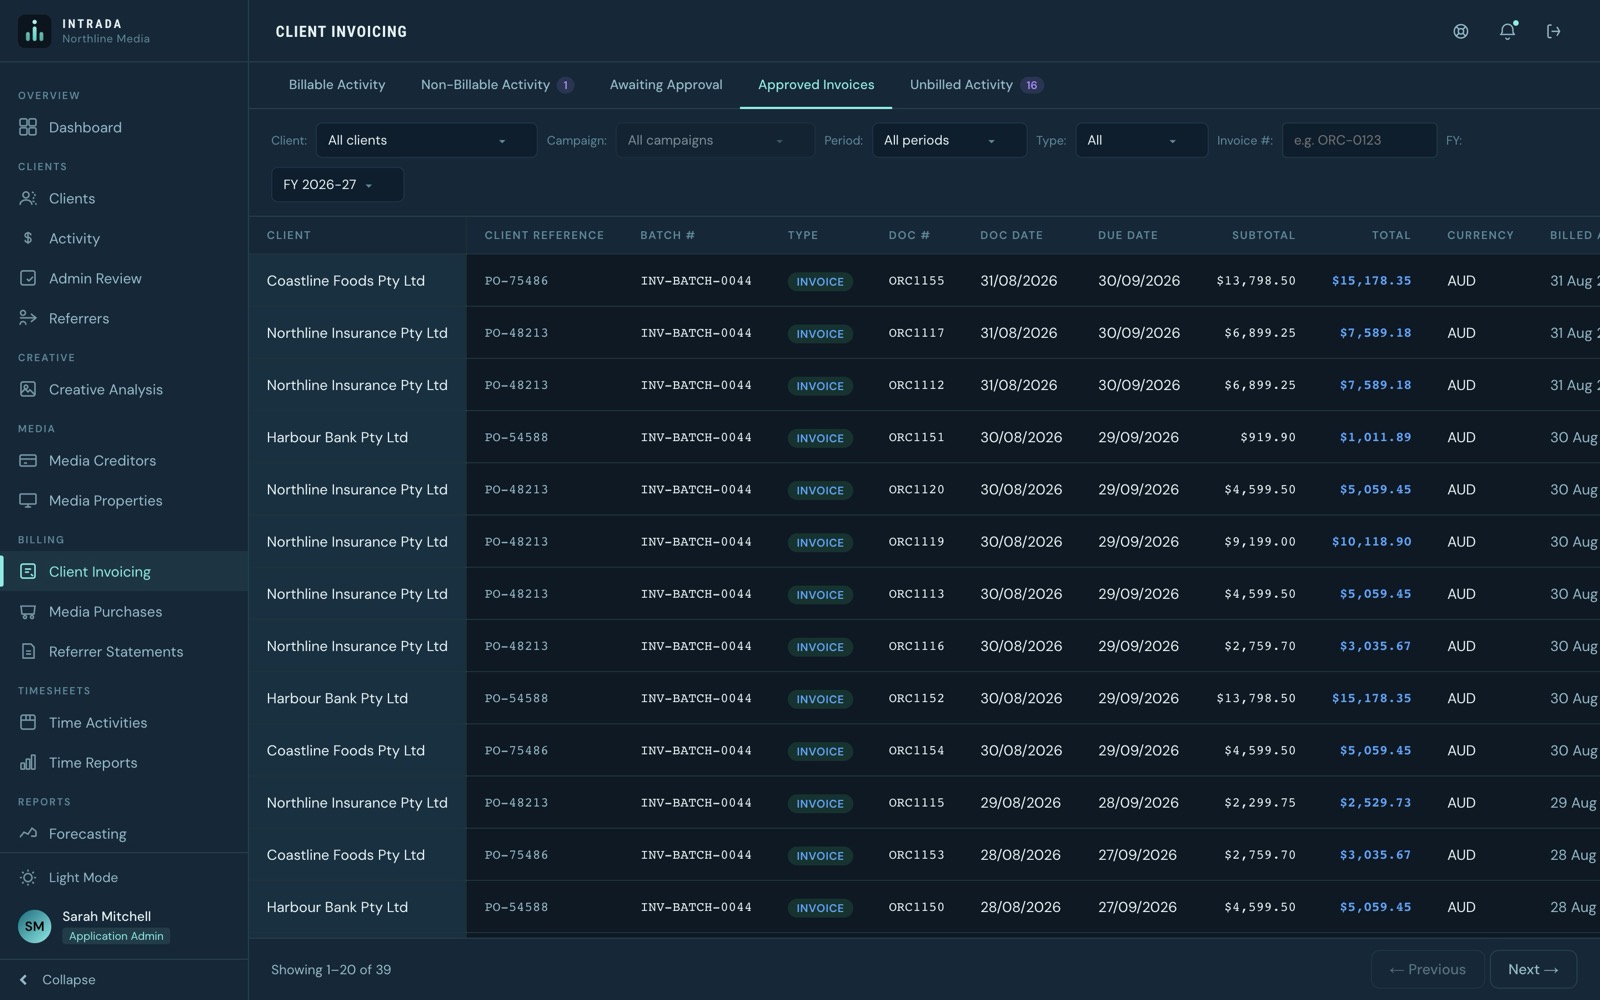
Task: Click the Clients people icon
Action: pyautogui.click(x=28, y=198)
